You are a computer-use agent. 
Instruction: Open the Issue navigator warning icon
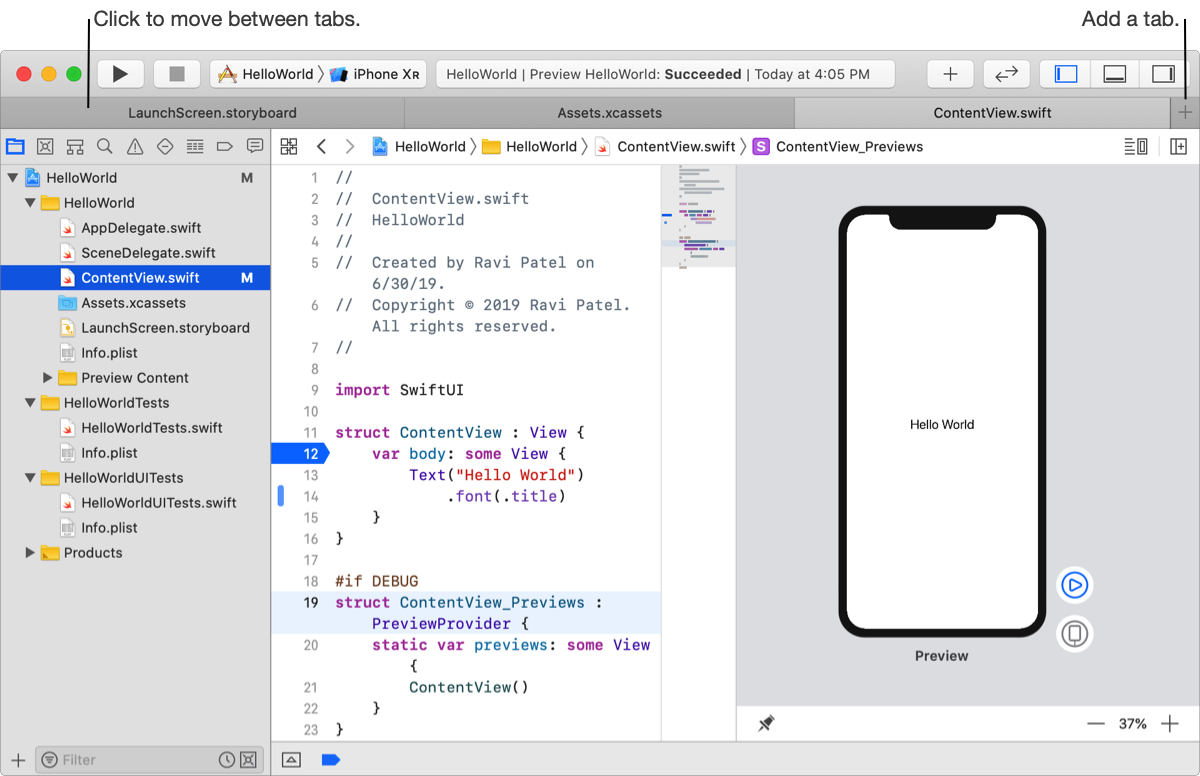coord(135,147)
